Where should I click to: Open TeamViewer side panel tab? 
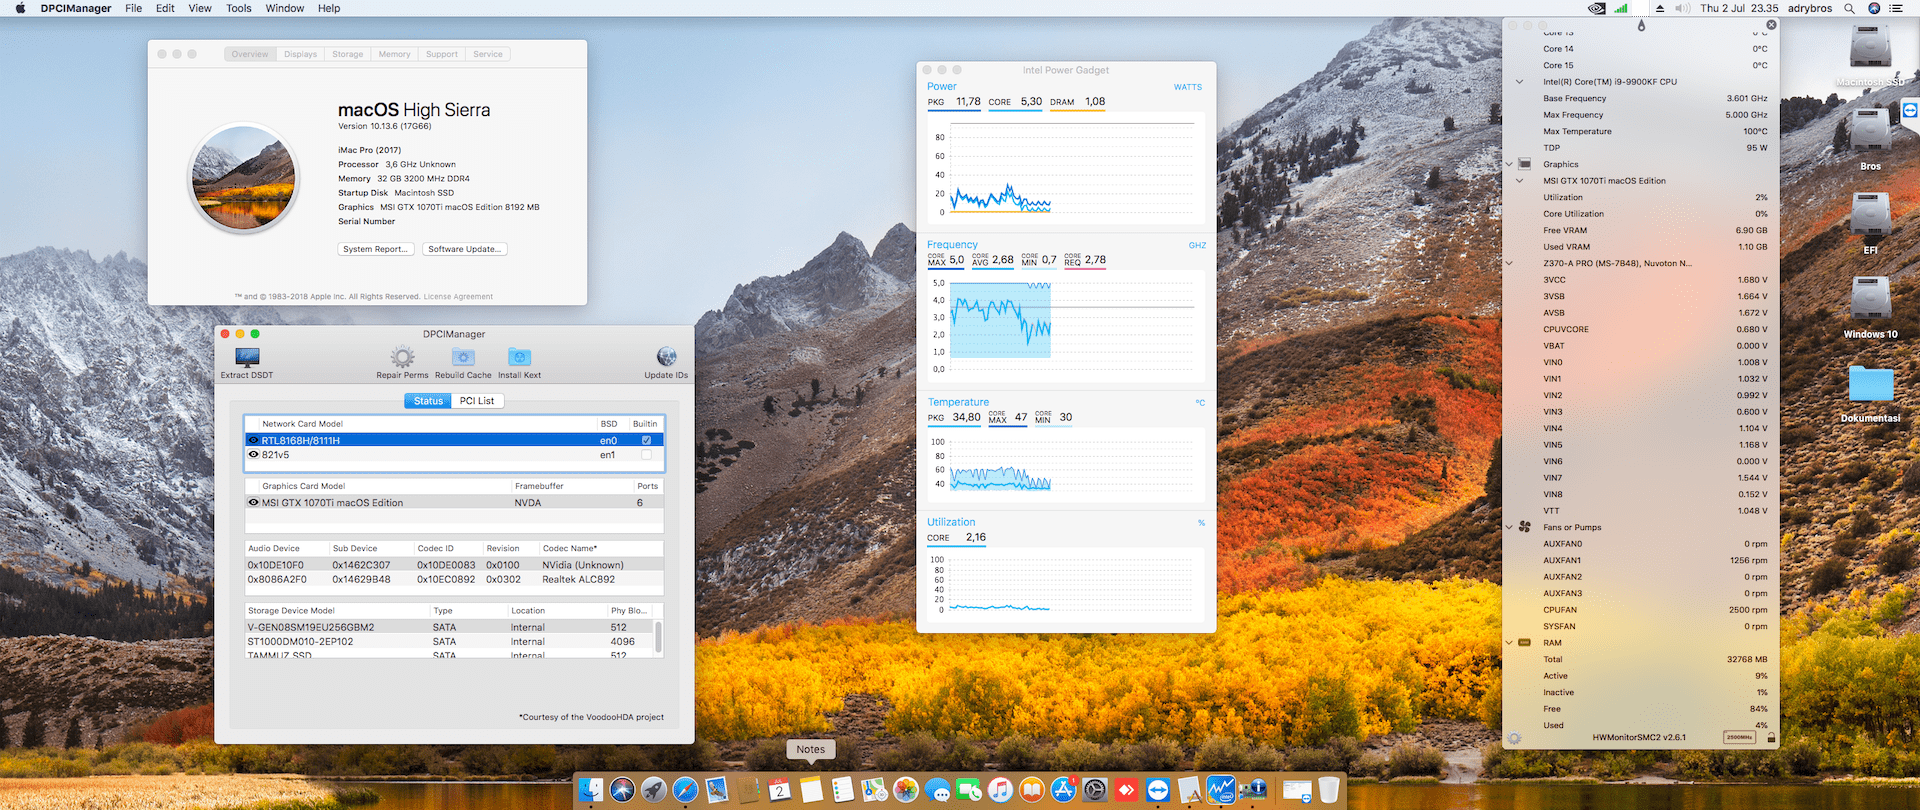click(x=1910, y=110)
